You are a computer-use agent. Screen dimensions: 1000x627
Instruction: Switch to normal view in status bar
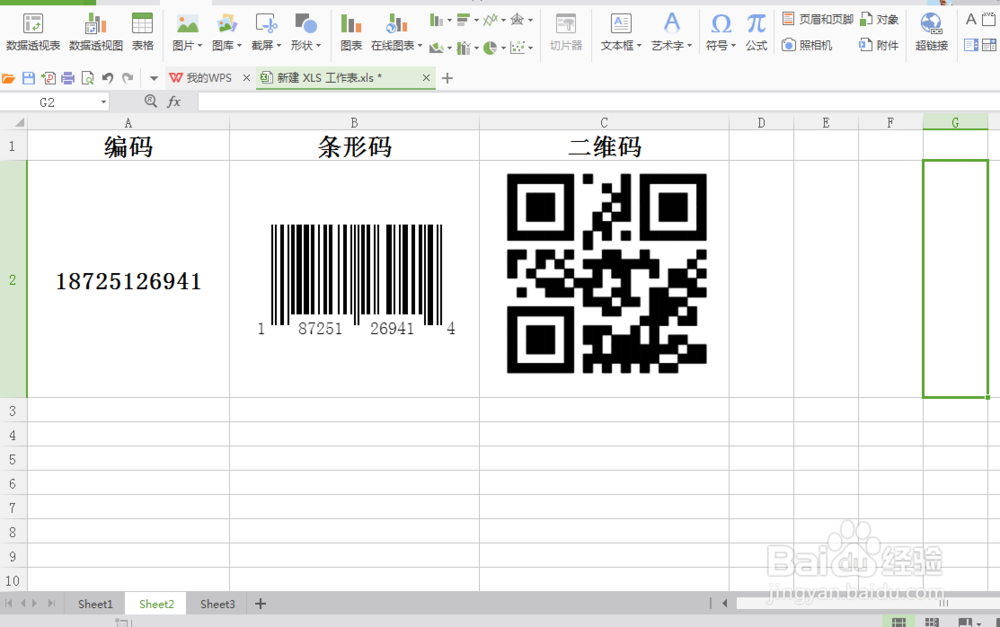coord(899,622)
